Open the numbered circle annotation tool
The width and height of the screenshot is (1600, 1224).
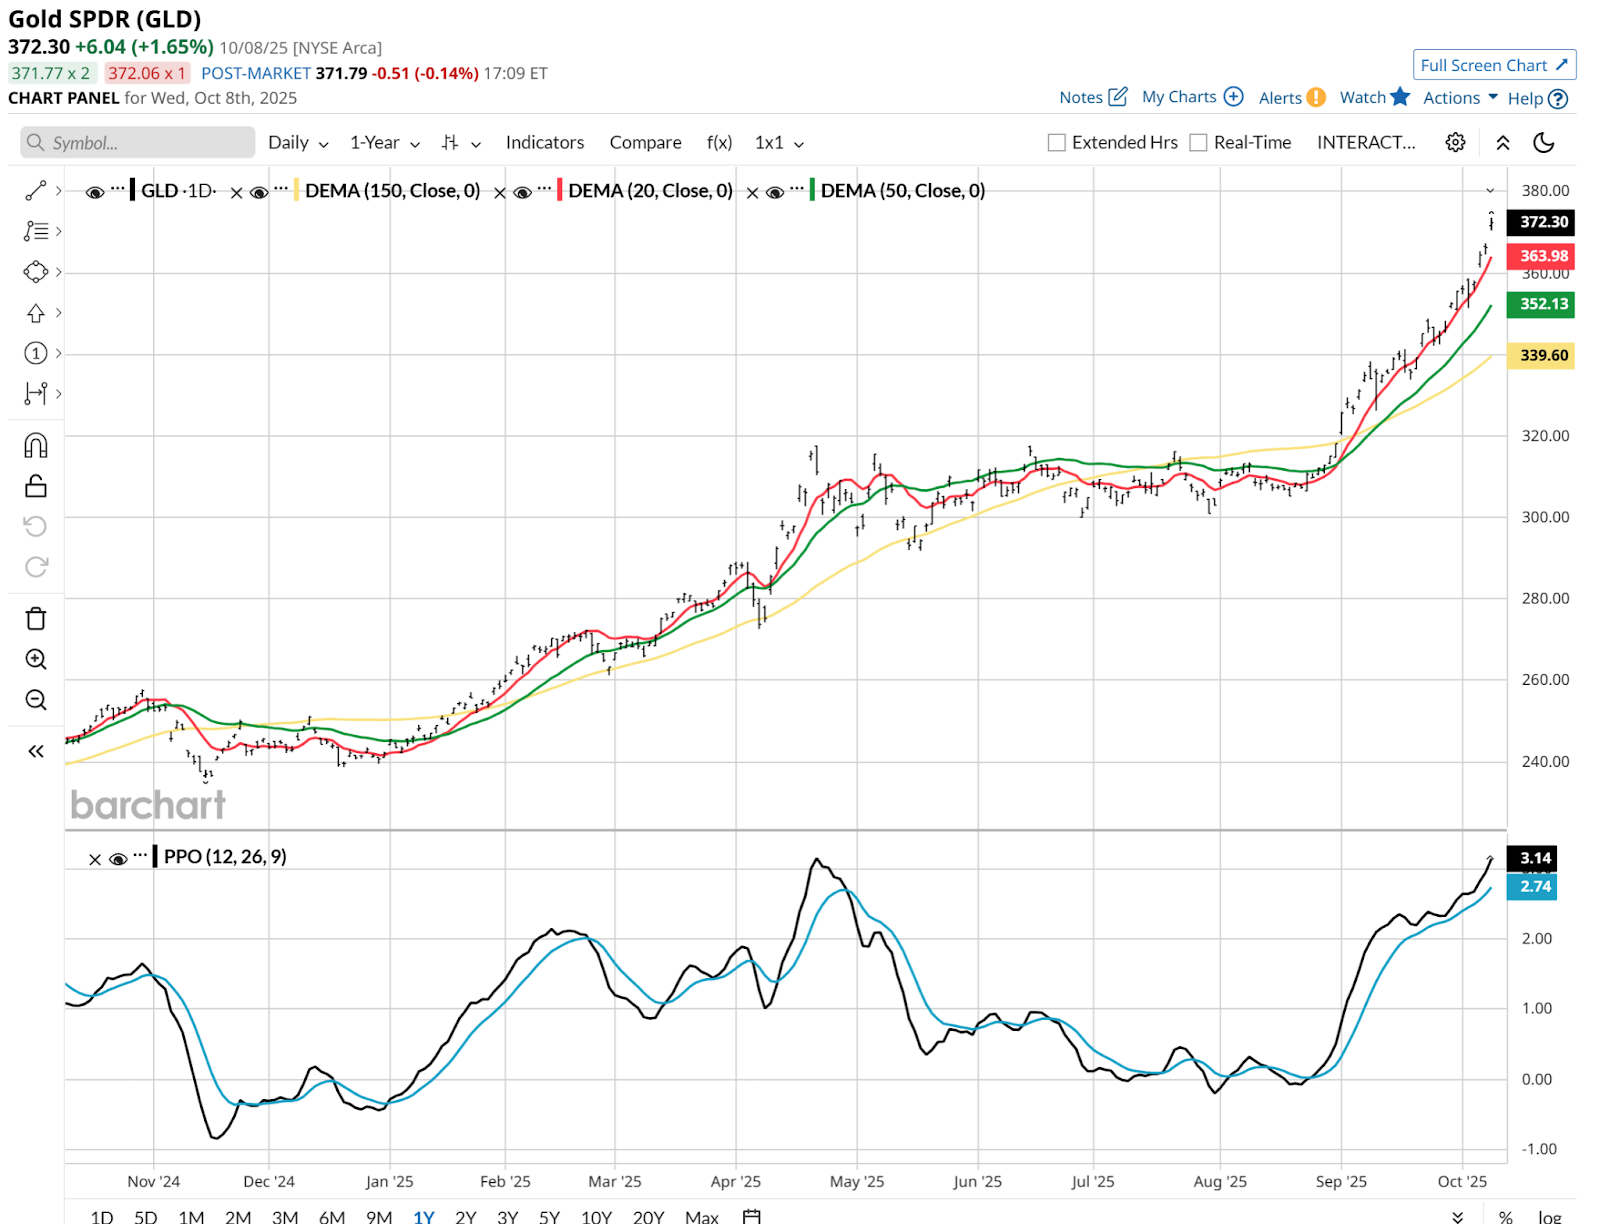click(x=36, y=353)
